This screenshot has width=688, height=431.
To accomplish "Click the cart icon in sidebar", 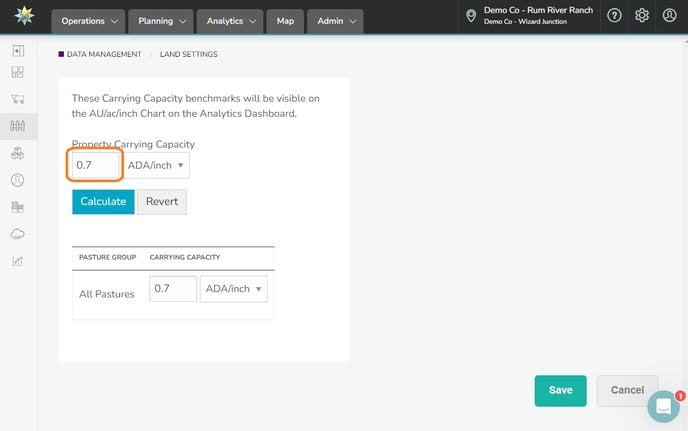I will [x=17, y=99].
